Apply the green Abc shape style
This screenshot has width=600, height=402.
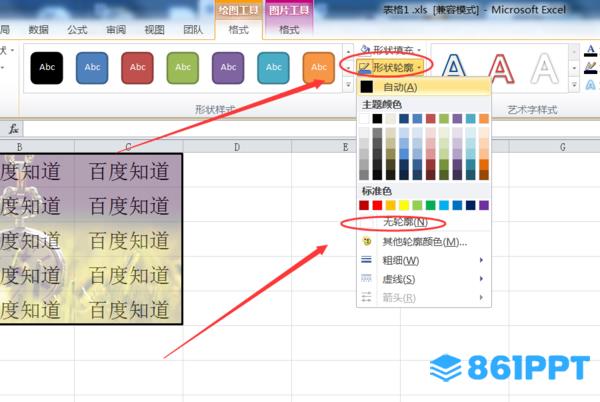click(183, 68)
